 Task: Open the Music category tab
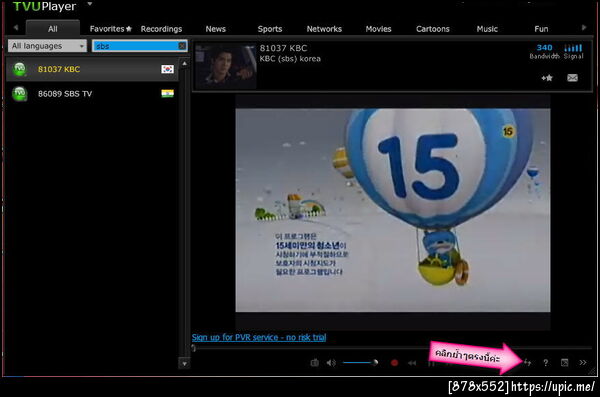click(x=487, y=29)
